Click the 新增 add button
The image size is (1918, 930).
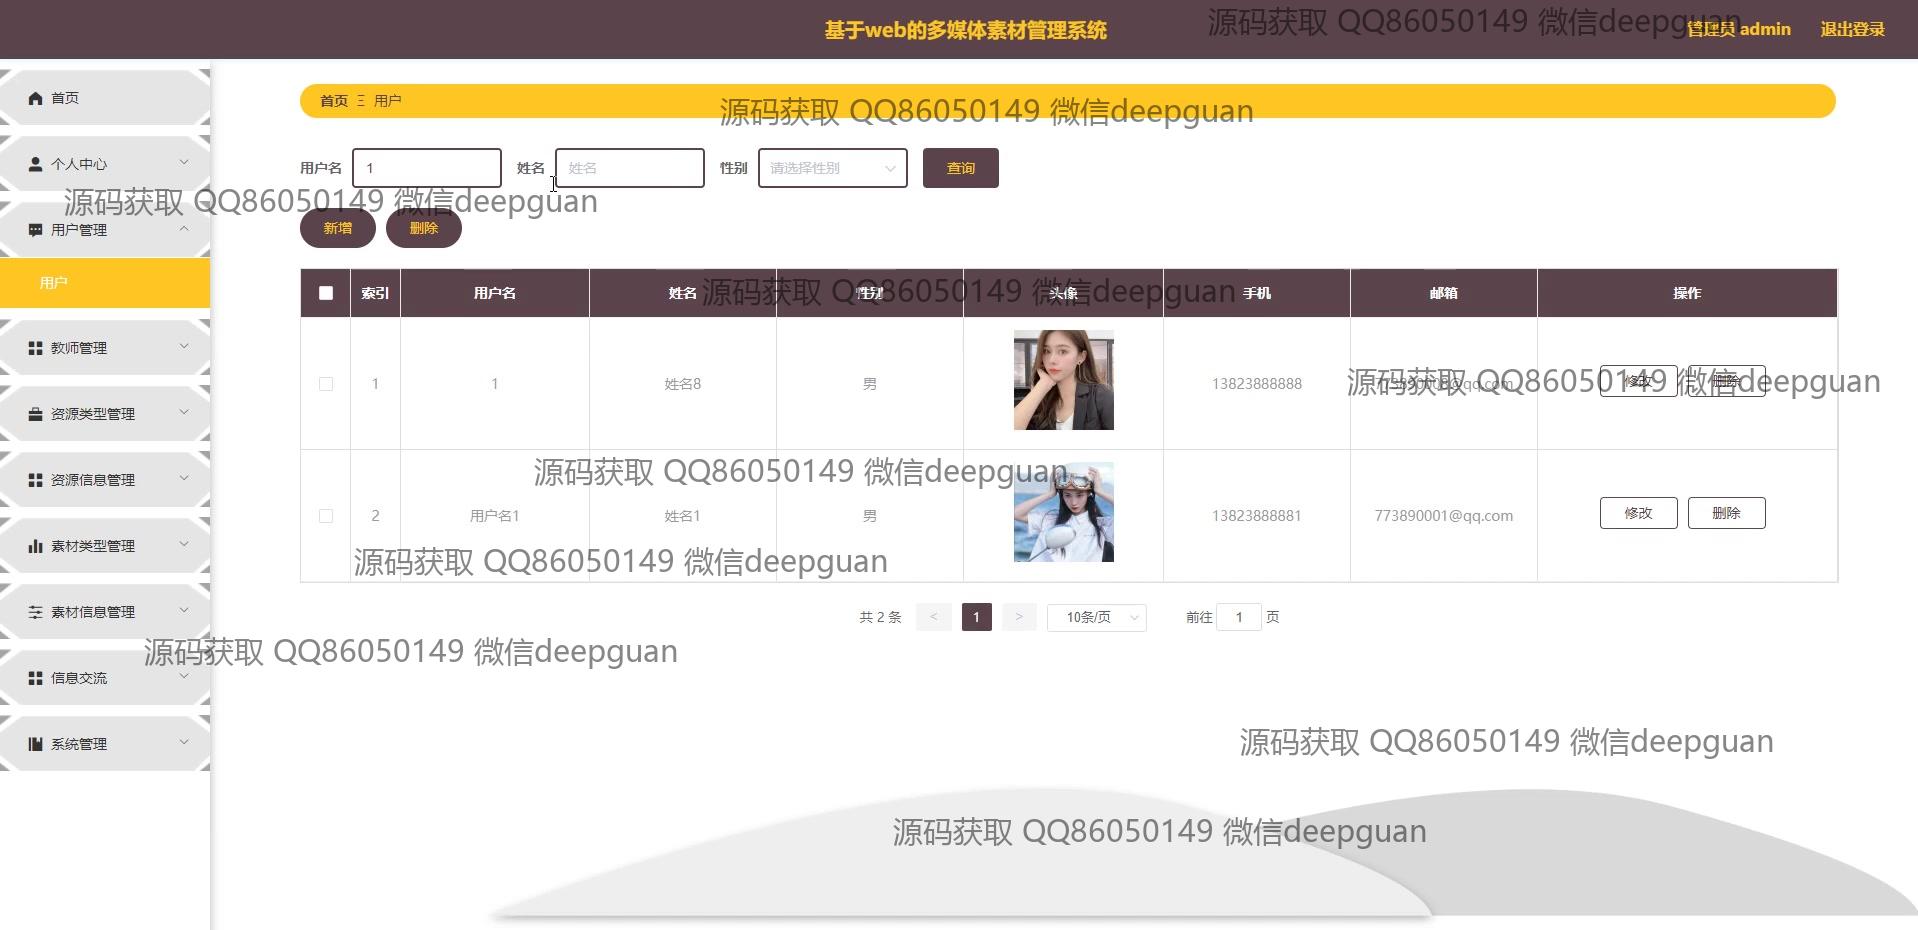click(338, 228)
